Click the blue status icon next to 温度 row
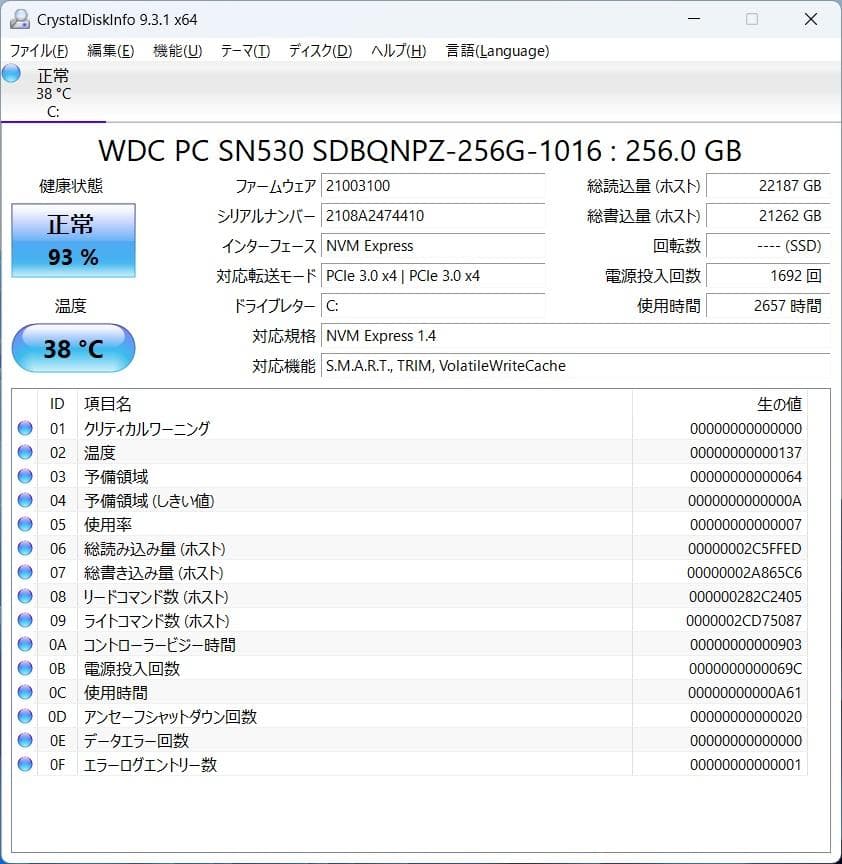This screenshot has height=864, width=842. tap(25, 452)
